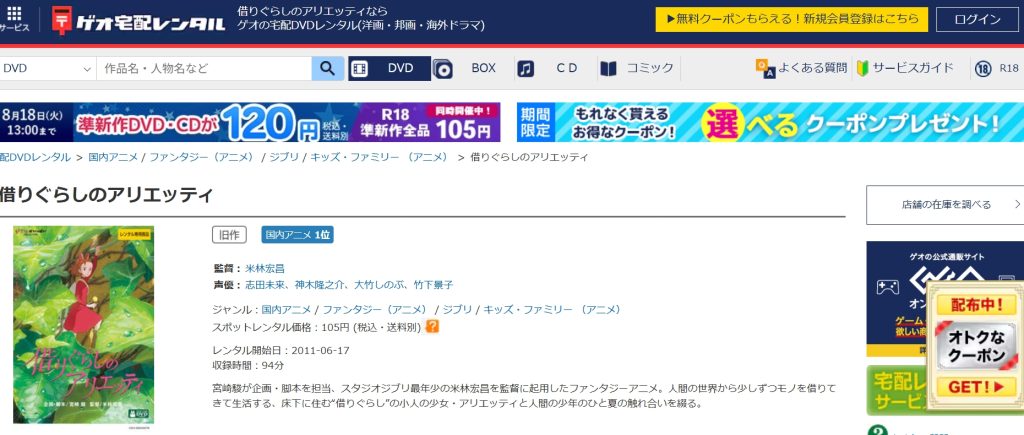Click the レンタル開始日：2011-06-17 text
Screen dimensions: 1024x435
[281, 351]
